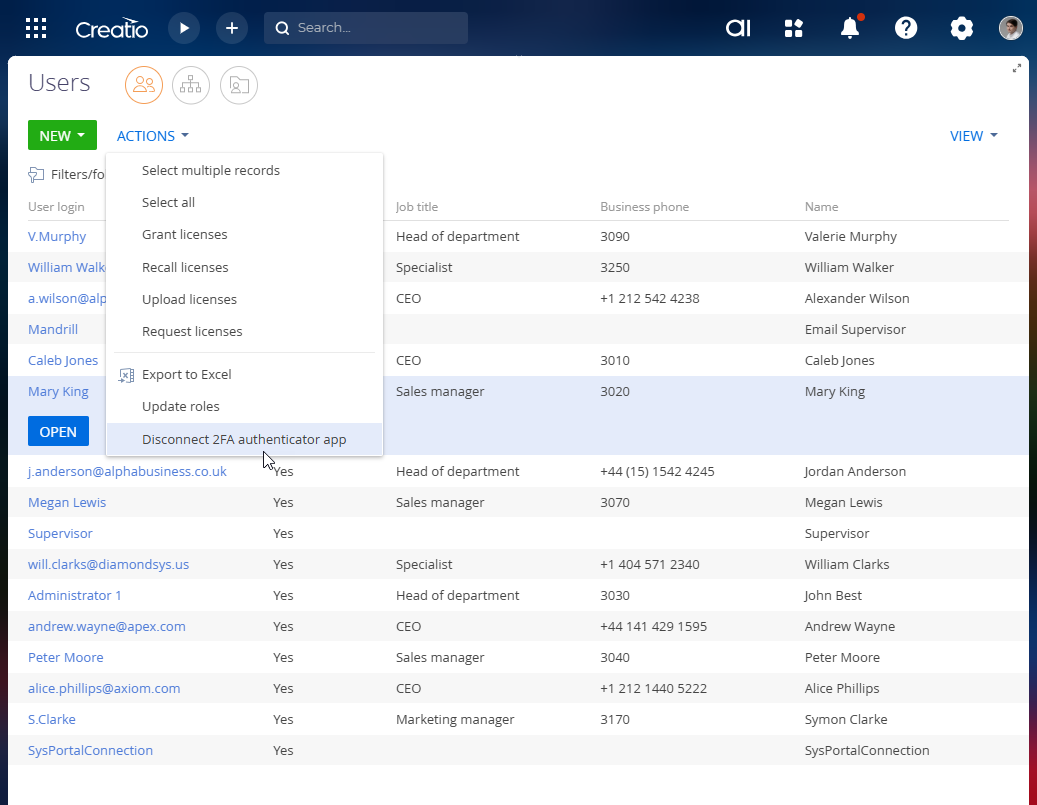This screenshot has height=805, width=1037.
Task: Select Grant licenses from the menu
Action: (184, 235)
